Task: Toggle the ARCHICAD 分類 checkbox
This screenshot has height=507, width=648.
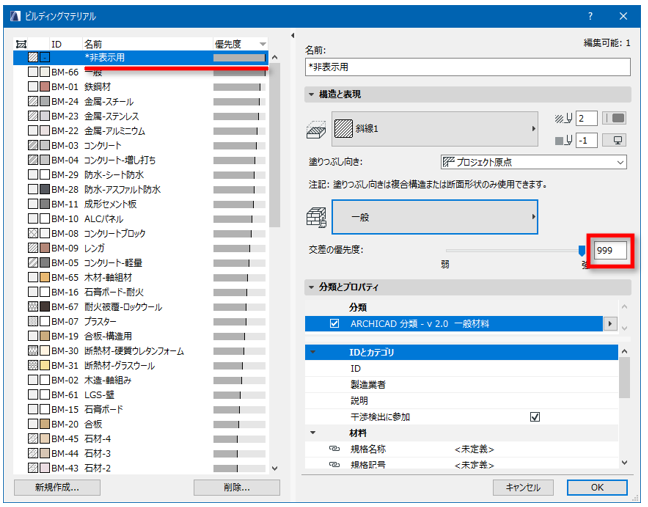Action: (334, 324)
